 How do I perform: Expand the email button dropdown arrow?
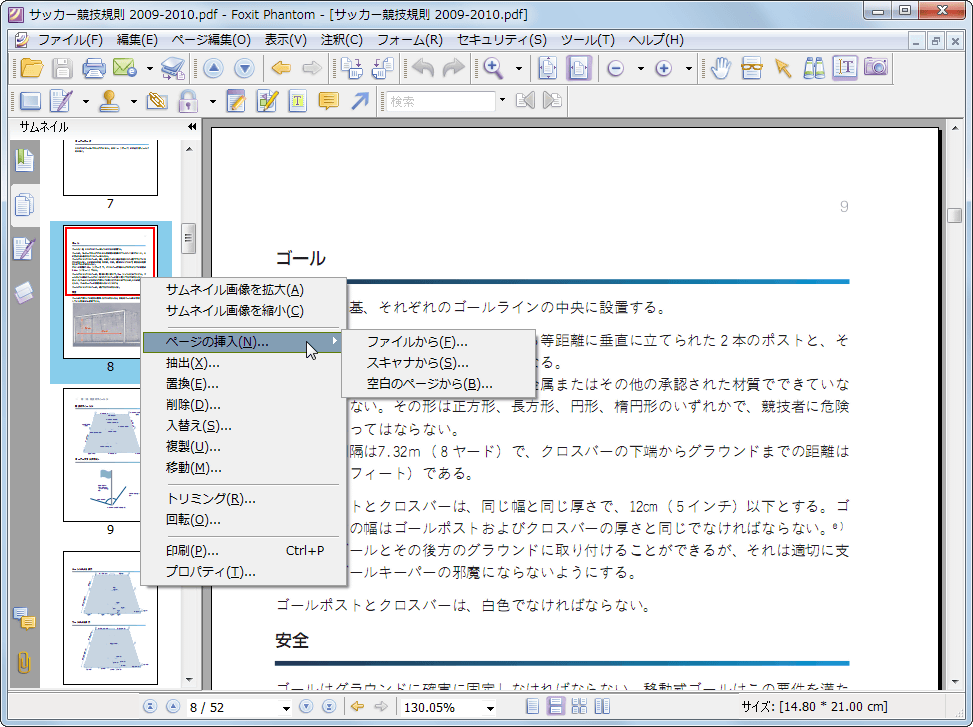point(150,68)
